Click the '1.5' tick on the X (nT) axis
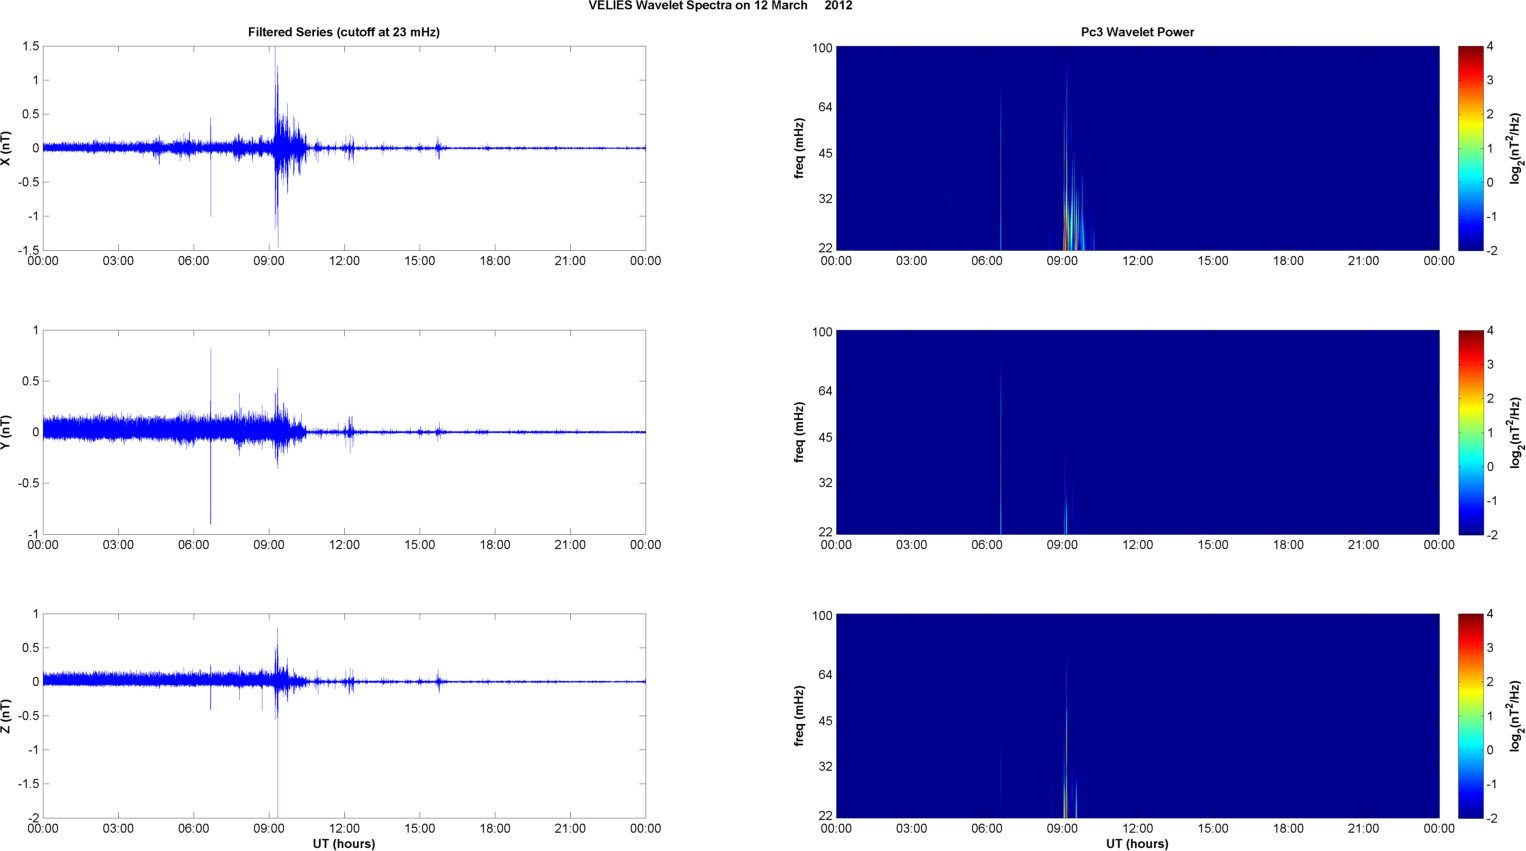Image resolution: width=1526 pixels, height=851 pixels. [x=30, y=47]
